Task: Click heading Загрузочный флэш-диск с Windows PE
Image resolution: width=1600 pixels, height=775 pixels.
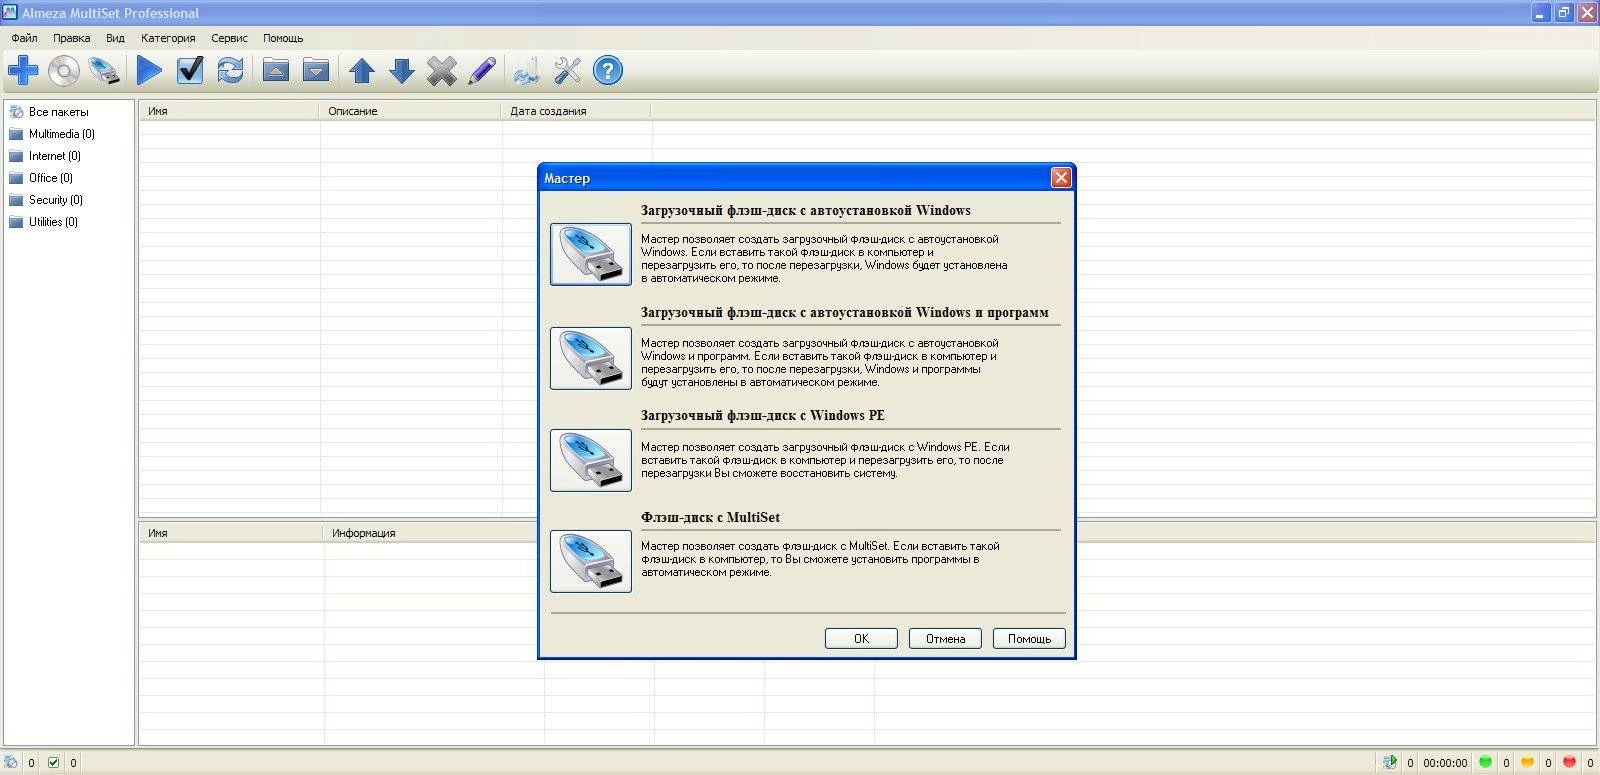Action: coord(763,415)
